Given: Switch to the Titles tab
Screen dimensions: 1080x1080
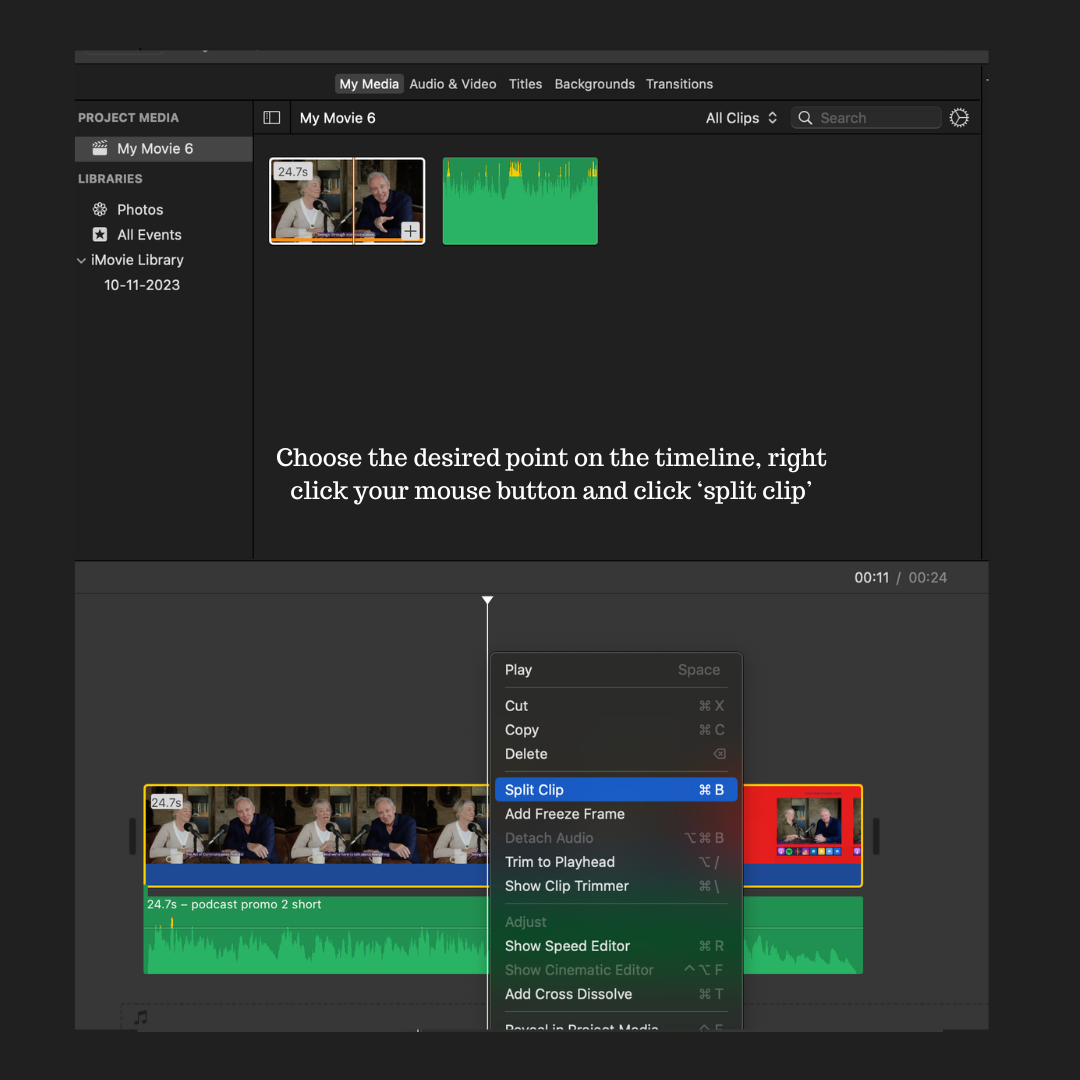Looking at the screenshot, I should [x=525, y=84].
